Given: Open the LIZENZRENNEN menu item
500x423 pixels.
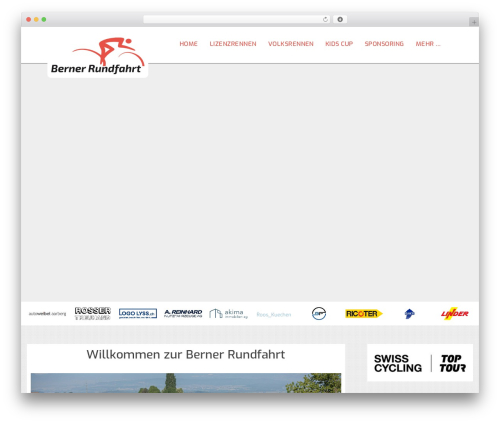Looking at the screenshot, I should click(233, 44).
